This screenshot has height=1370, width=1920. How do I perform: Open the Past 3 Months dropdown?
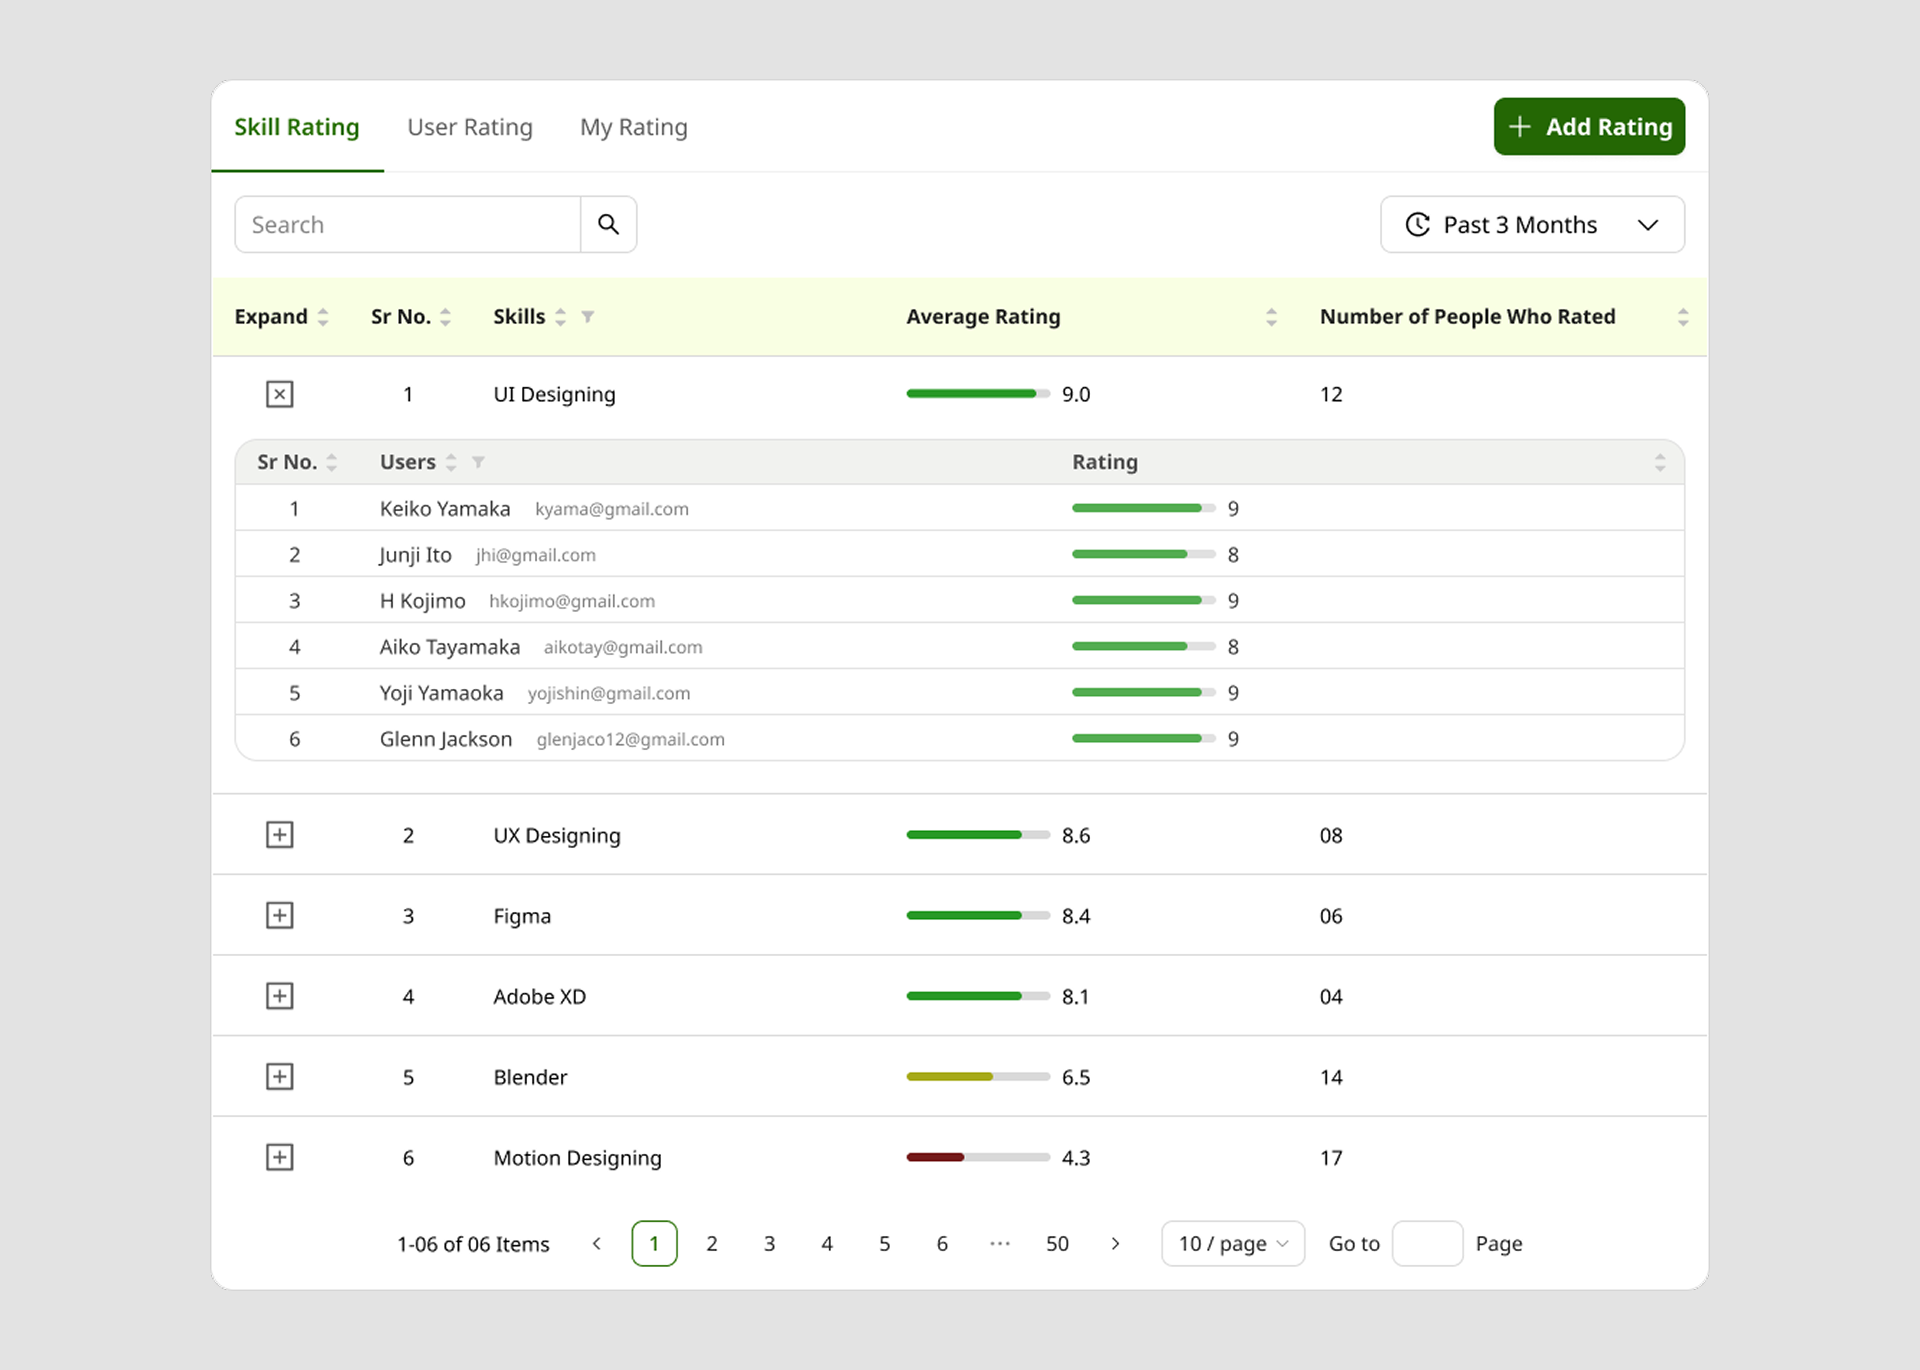point(1532,224)
